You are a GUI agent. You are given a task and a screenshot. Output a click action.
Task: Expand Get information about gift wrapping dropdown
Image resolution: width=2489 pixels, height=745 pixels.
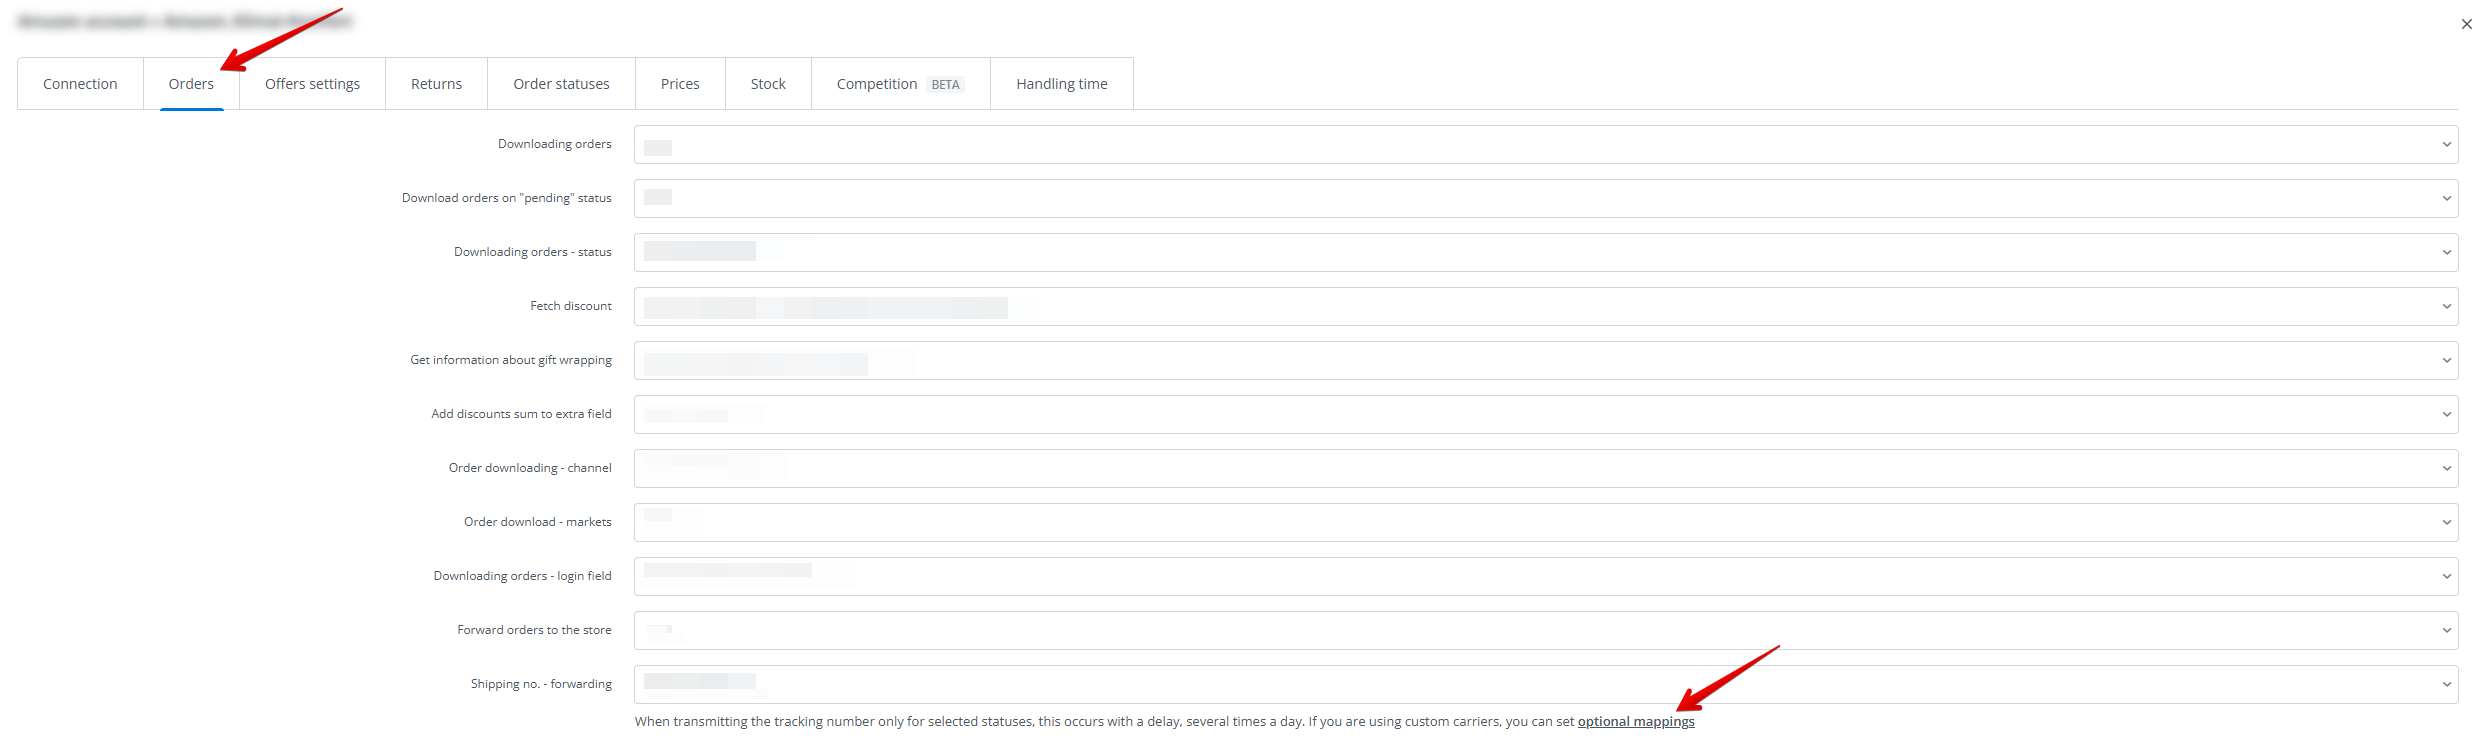pyautogui.click(x=1545, y=361)
